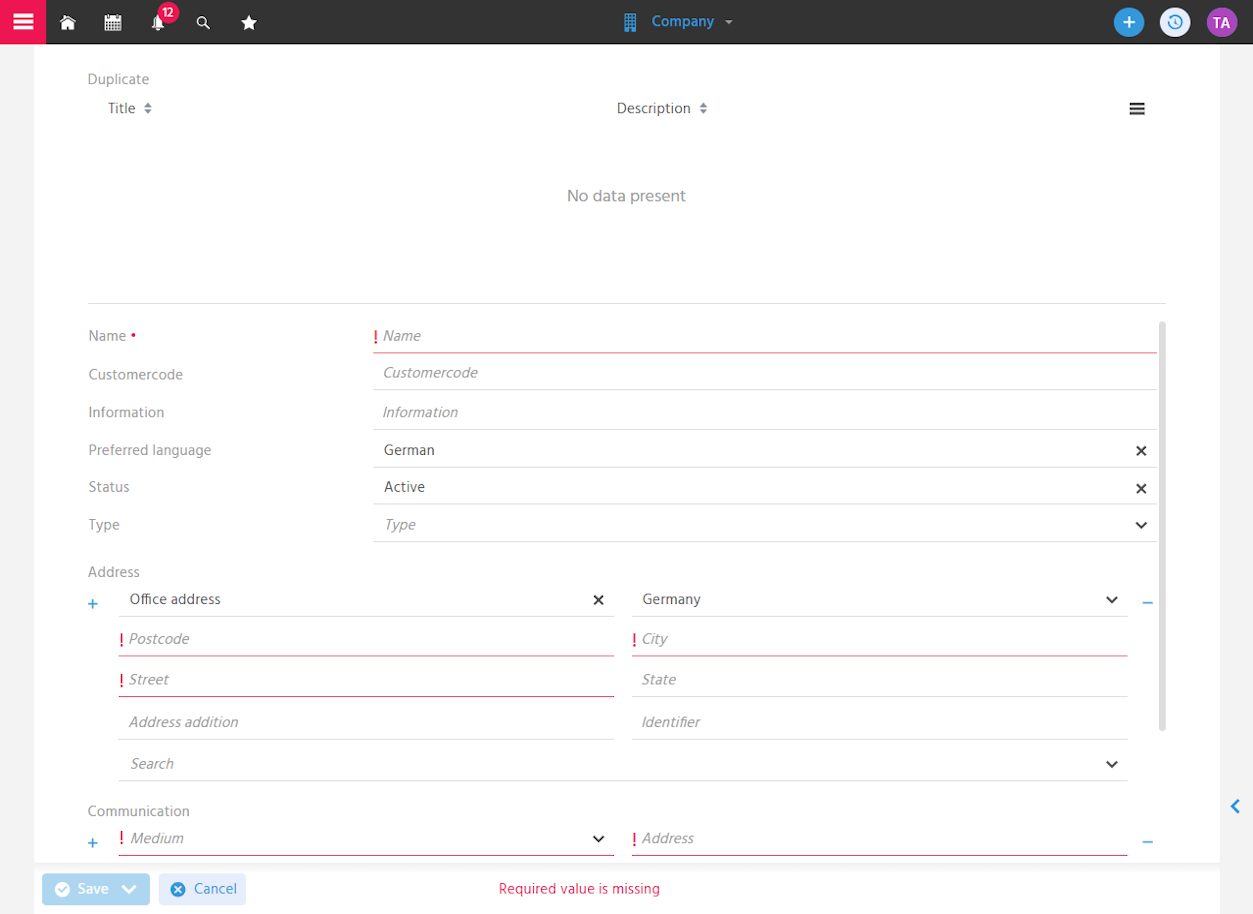Expand the Type dropdown
Screen dimensions: 1253x914
pos(1141,525)
